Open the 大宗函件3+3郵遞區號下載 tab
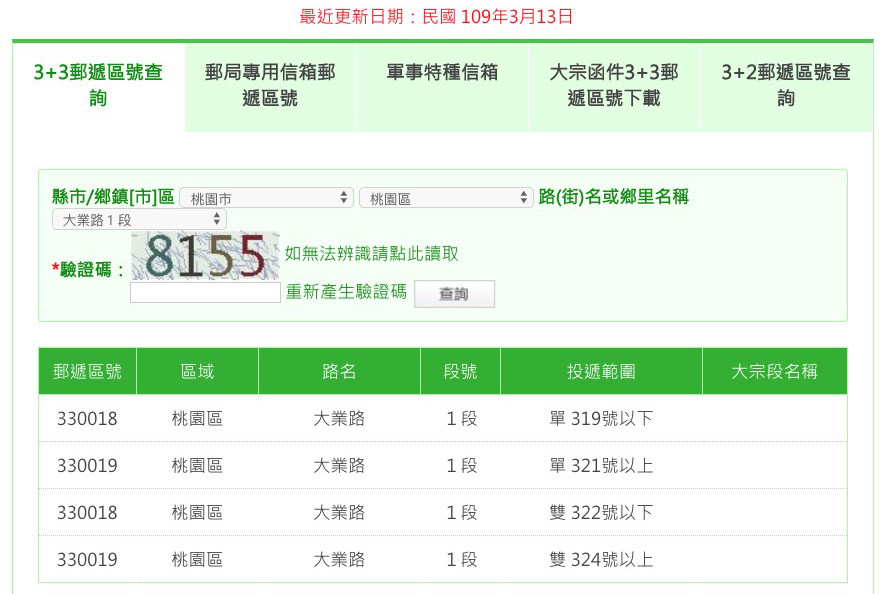Viewport: 891px width, 594px height. coord(617,86)
